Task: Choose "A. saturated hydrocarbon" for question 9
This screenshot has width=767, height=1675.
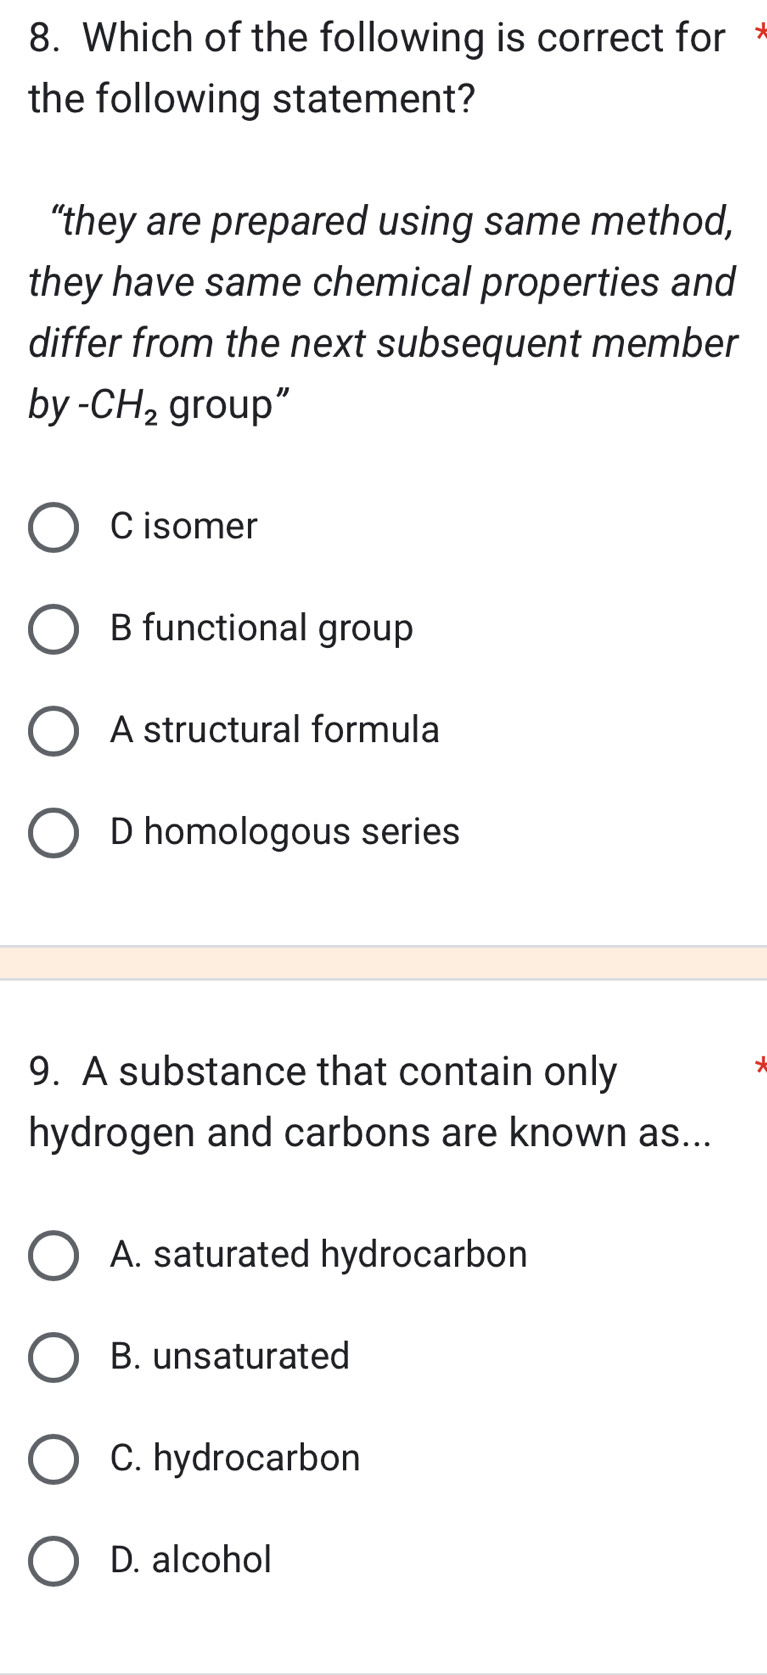Action: [54, 1256]
